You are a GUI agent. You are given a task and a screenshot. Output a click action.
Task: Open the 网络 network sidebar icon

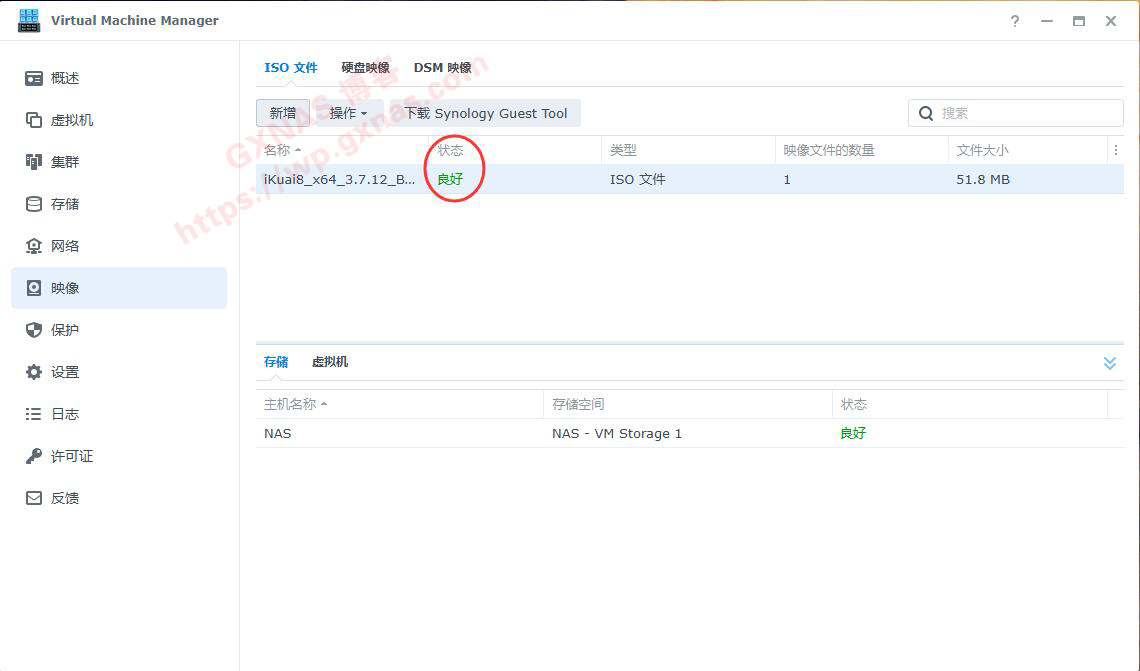(x=34, y=246)
